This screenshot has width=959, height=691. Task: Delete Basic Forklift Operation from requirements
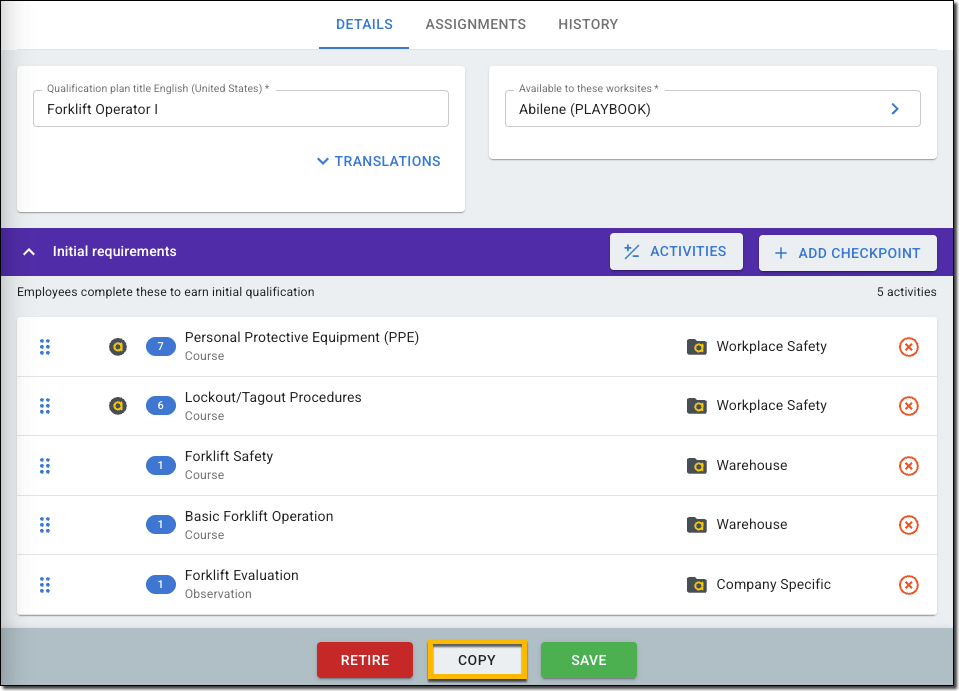pos(908,525)
